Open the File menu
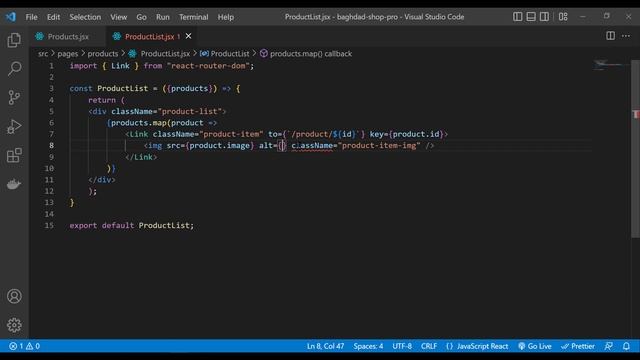The height and width of the screenshot is (360, 640). click(x=31, y=17)
